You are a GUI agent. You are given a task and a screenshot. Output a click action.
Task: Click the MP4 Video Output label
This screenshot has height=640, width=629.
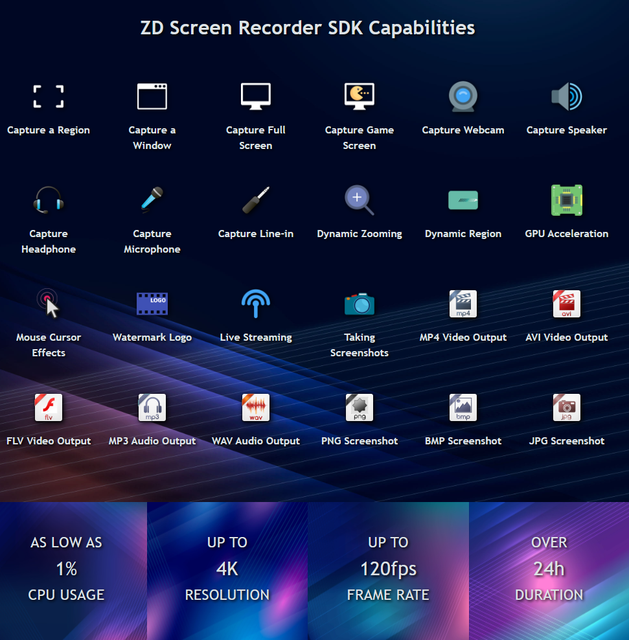pos(463,338)
